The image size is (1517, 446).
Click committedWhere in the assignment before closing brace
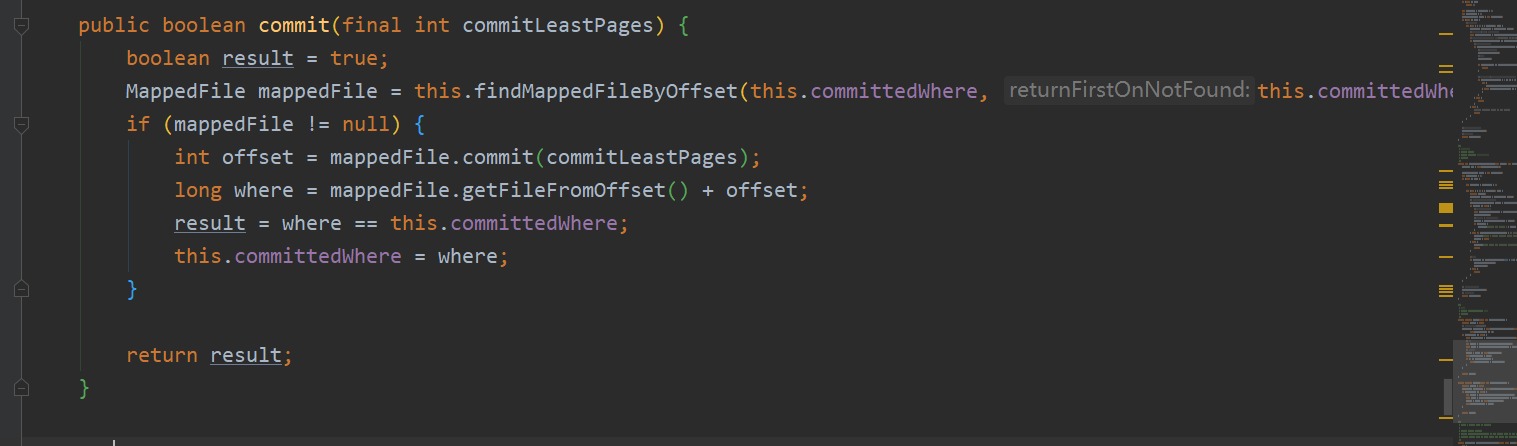click(318, 256)
